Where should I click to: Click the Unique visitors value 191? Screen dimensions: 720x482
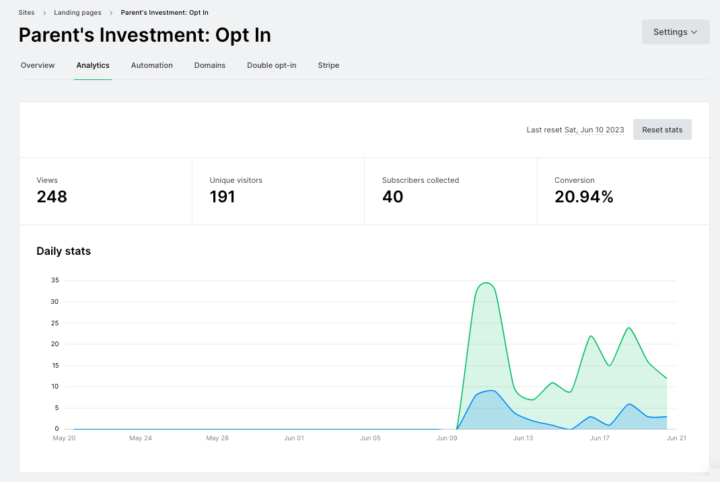[x=222, y=197]
